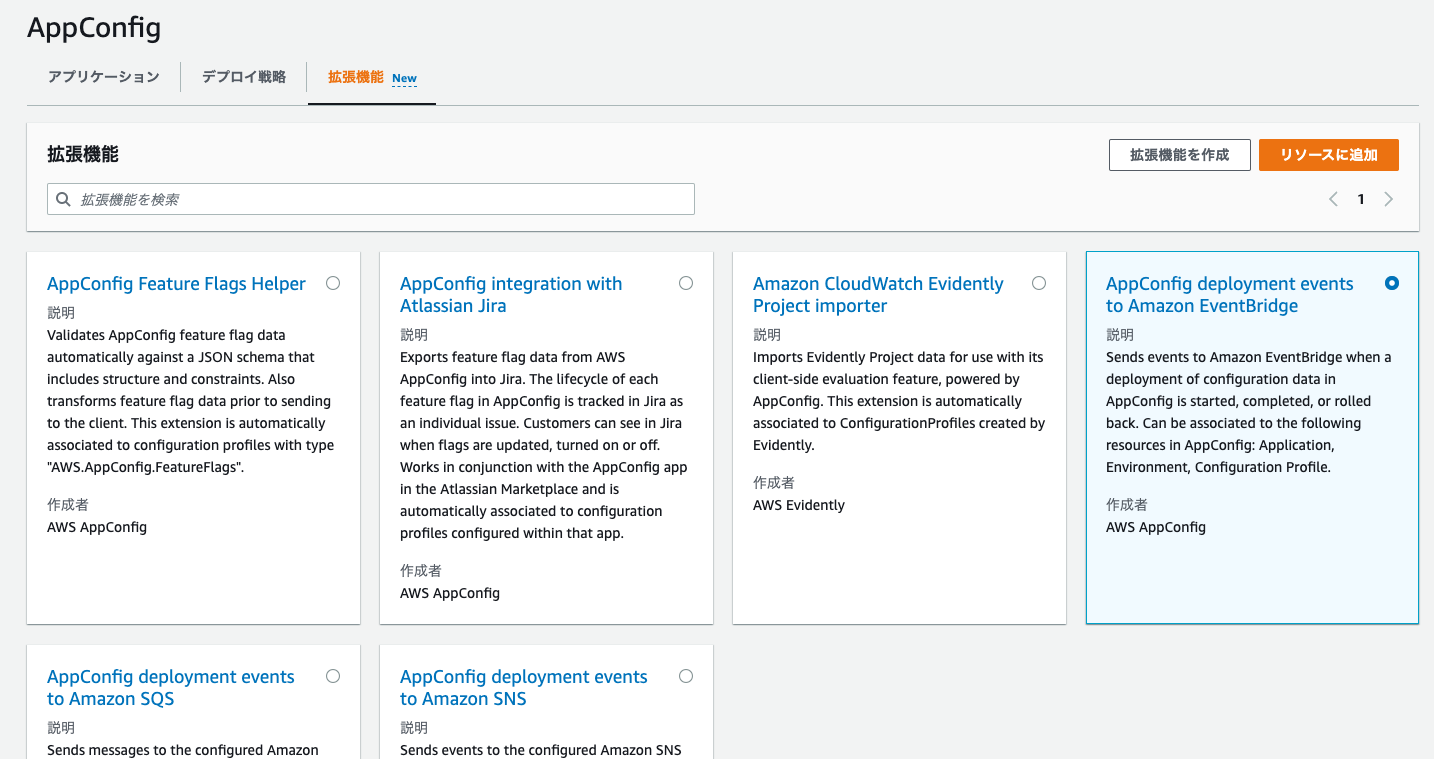Click page number 1 in pagination

tap(1361, 199)
